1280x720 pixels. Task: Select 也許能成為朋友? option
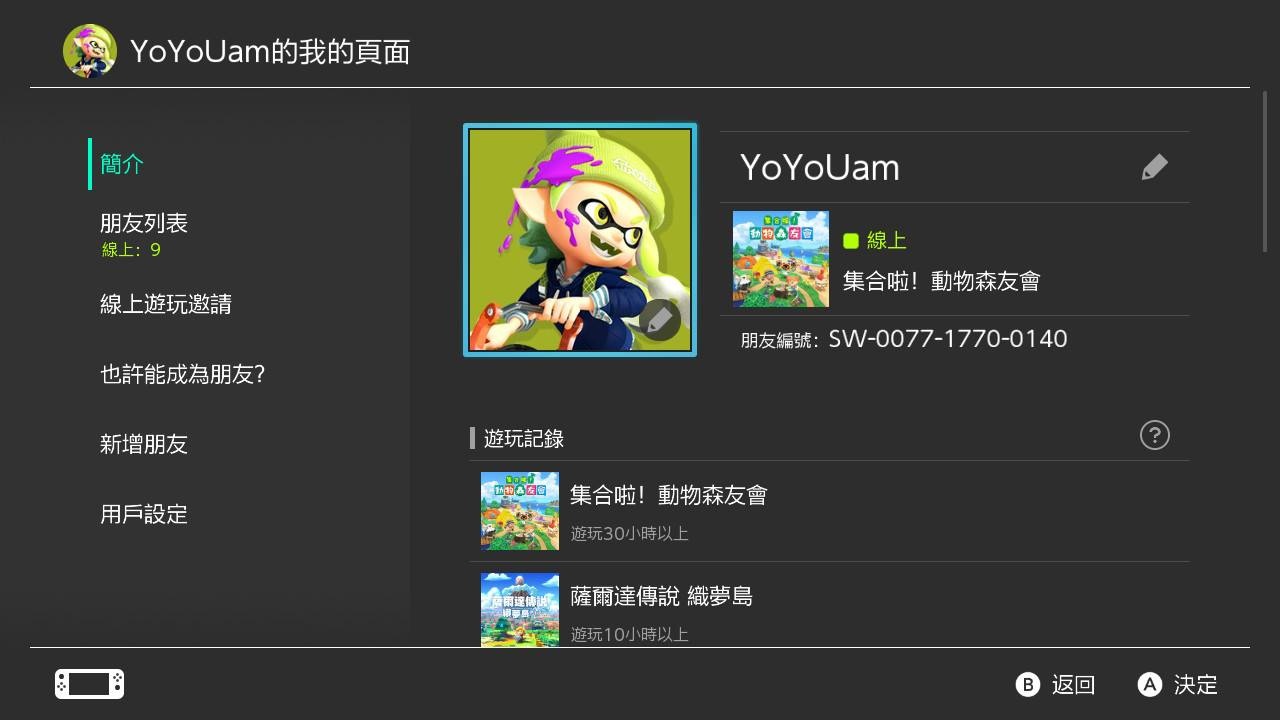(x=182, y=374)
